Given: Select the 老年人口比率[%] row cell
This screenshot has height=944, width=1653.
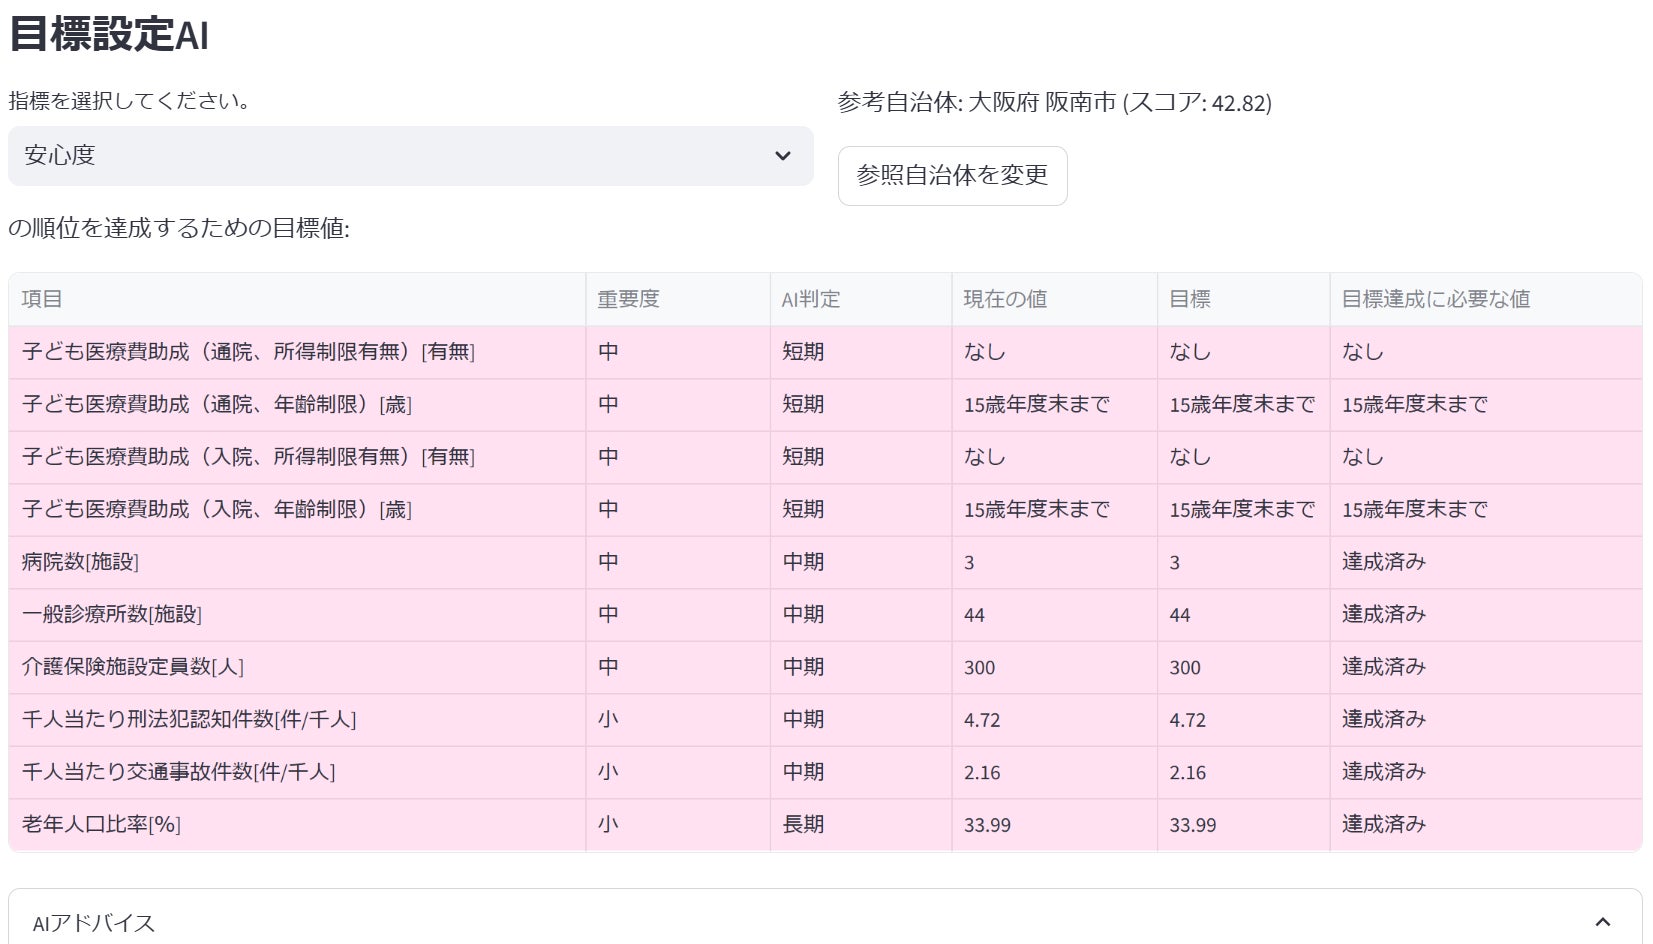Looking at the screenshot, I should pyautogui.click(x=101, y=824).
